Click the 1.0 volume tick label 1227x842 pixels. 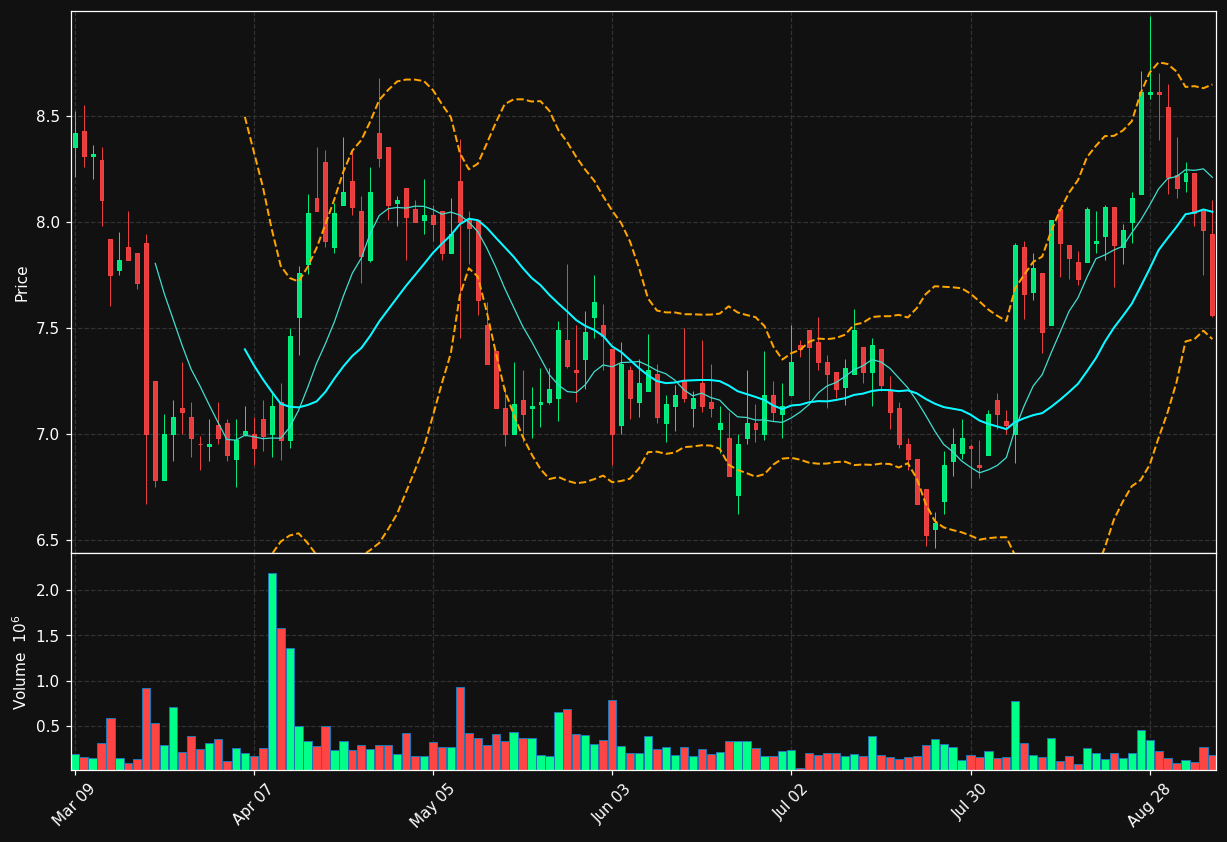click(x=50, y=681)
